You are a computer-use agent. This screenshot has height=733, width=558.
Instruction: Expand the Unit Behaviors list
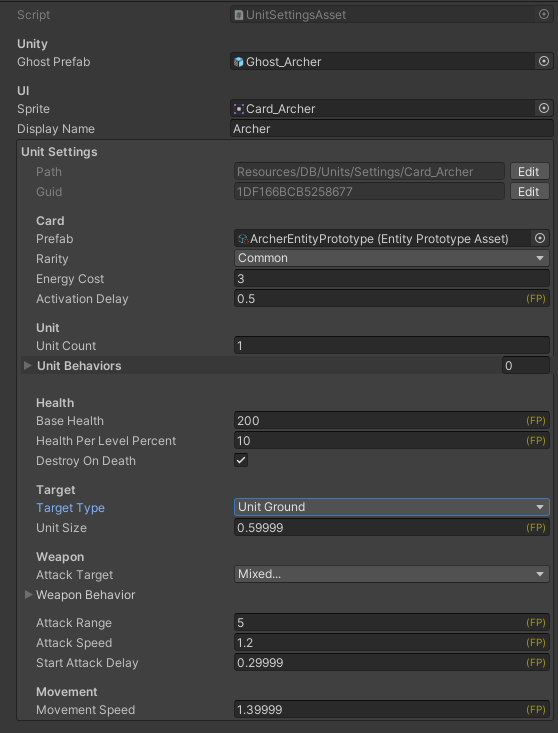click(x=28, y=366)
